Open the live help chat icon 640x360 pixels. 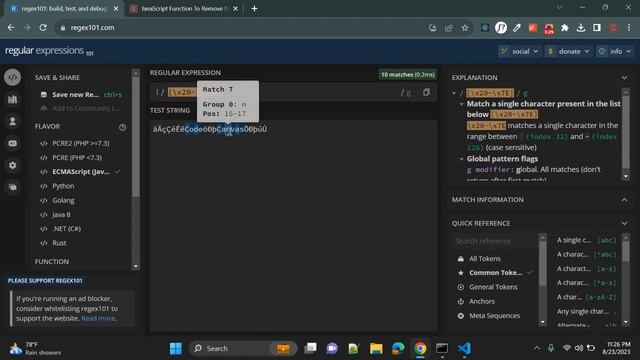(x=13, y=187)
